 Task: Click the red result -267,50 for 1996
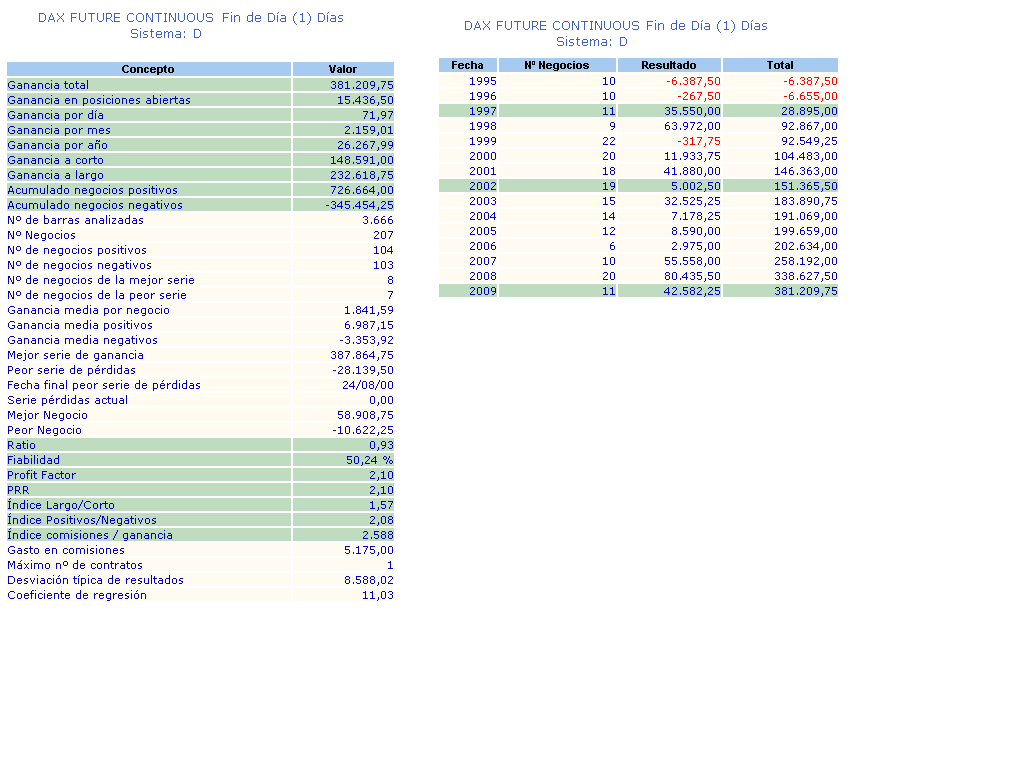click(699, 96)
